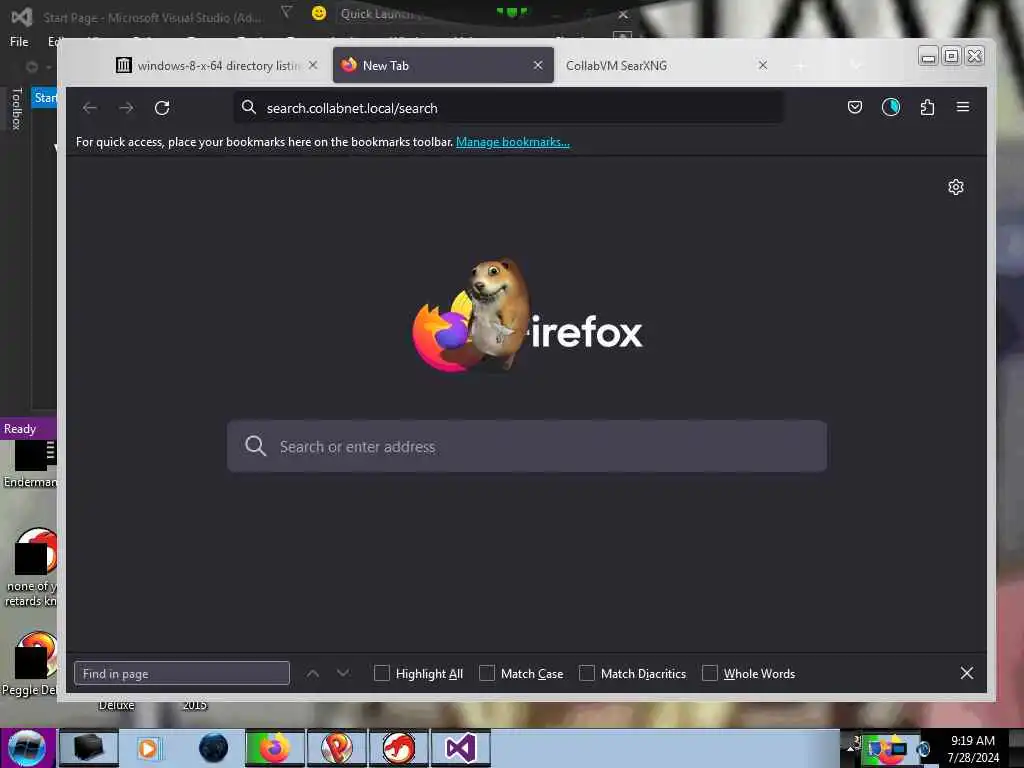The image size is (1024, 768).
Task: Click the clock showing 9:19 AM
Action: 972,741
